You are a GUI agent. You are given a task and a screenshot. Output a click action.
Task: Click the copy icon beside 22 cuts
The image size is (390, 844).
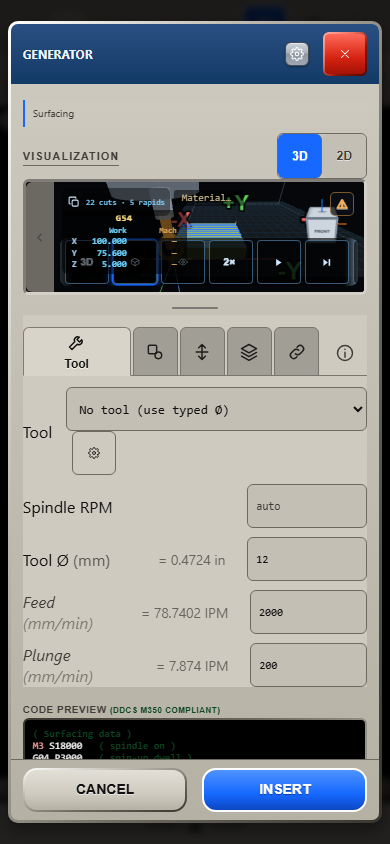coord(74,202)
